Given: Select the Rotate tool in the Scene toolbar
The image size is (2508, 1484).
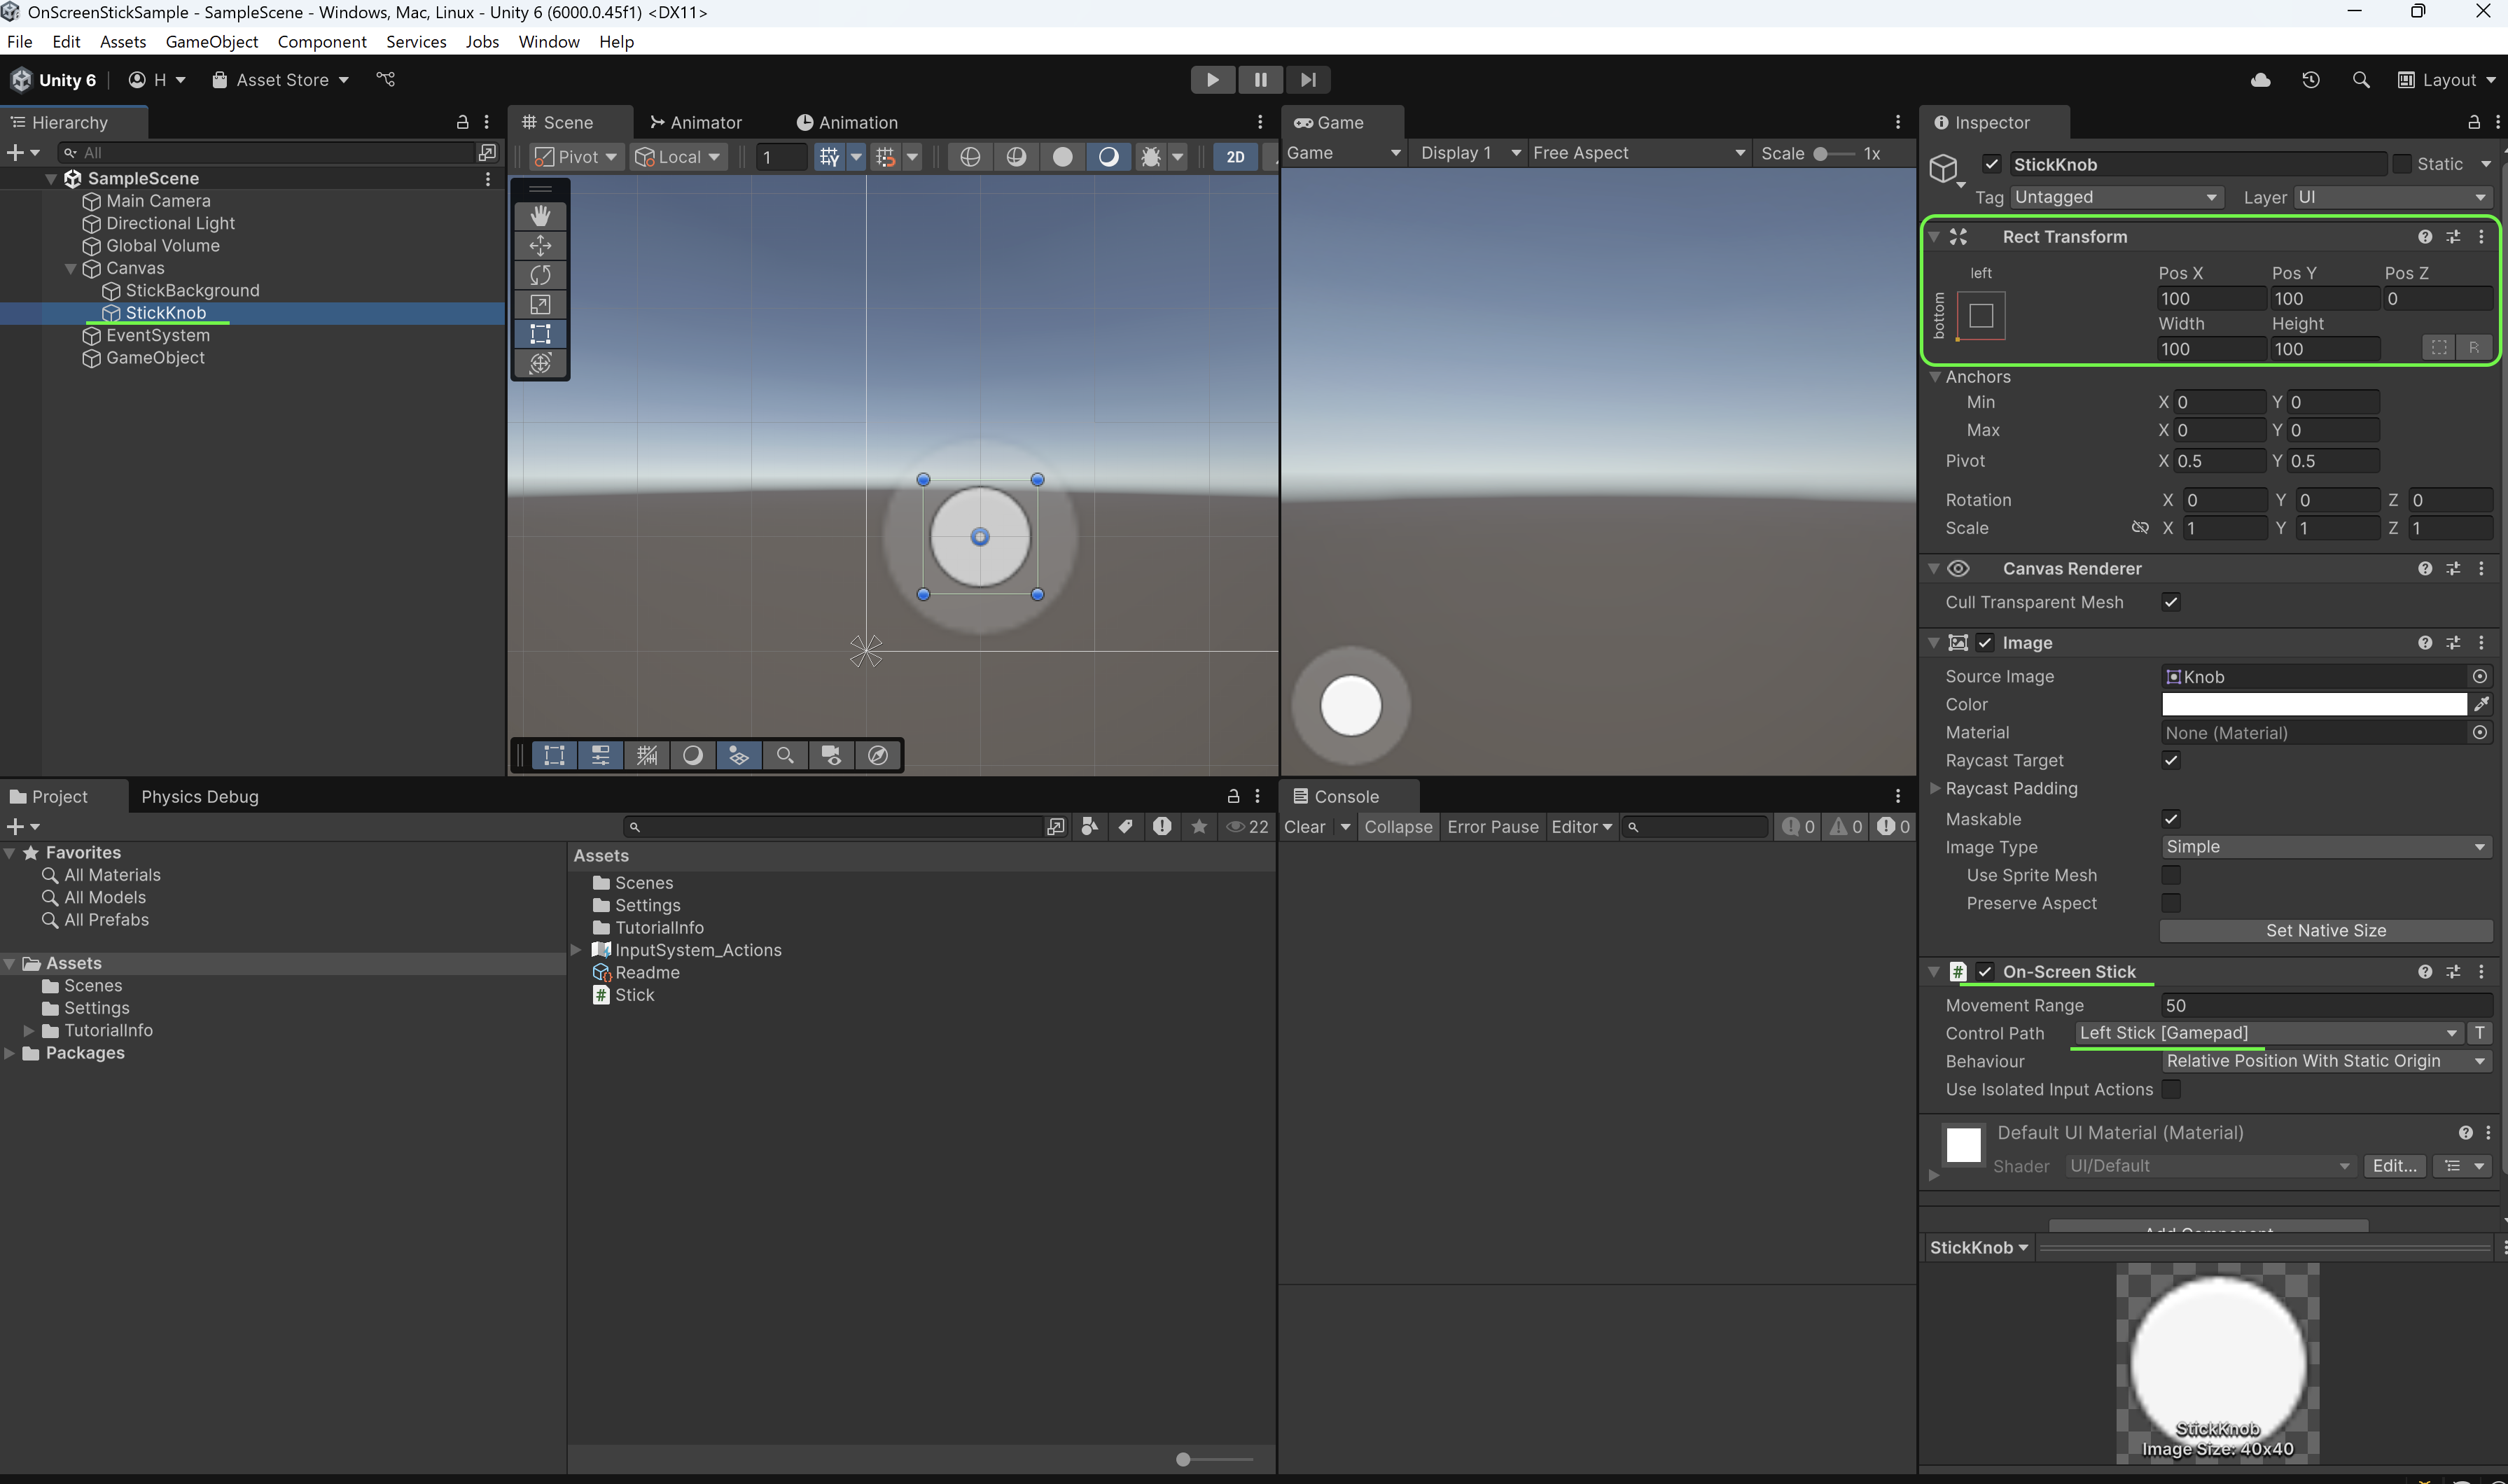Looking at the screenshot, I should tap(540, 275).
